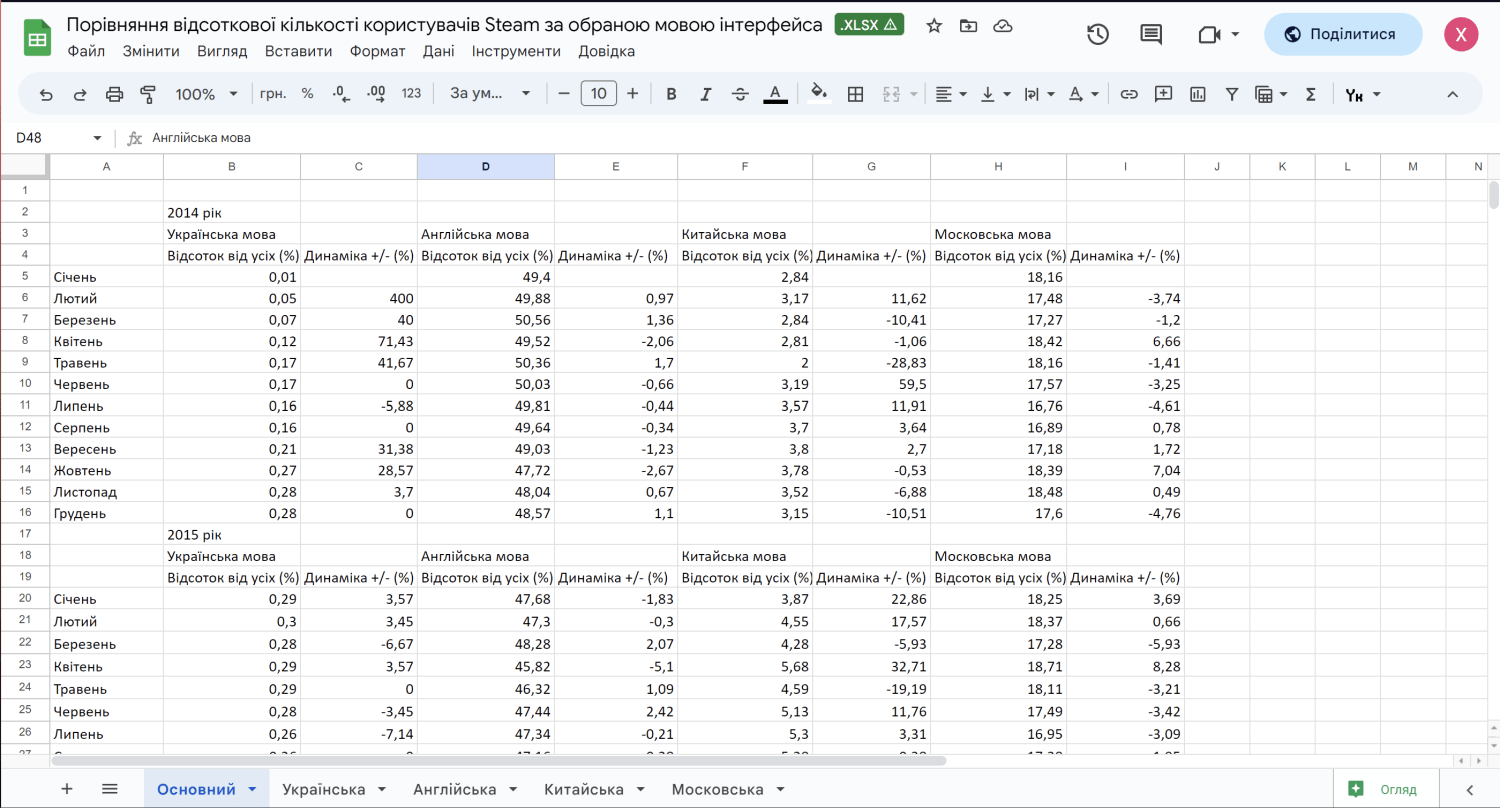Screen dimensions: 1500x808
Task: Insert a link with chain icon
Action: click(x=1129, y=94)
